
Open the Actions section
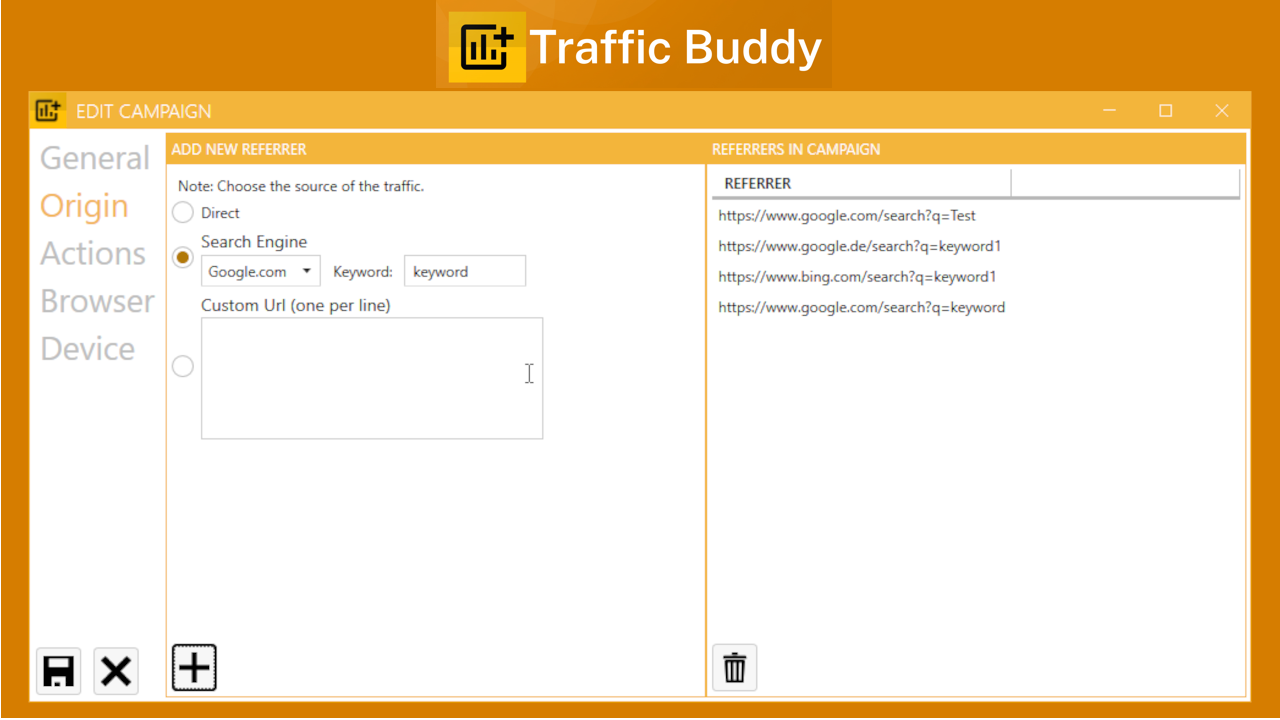(92, 253)
